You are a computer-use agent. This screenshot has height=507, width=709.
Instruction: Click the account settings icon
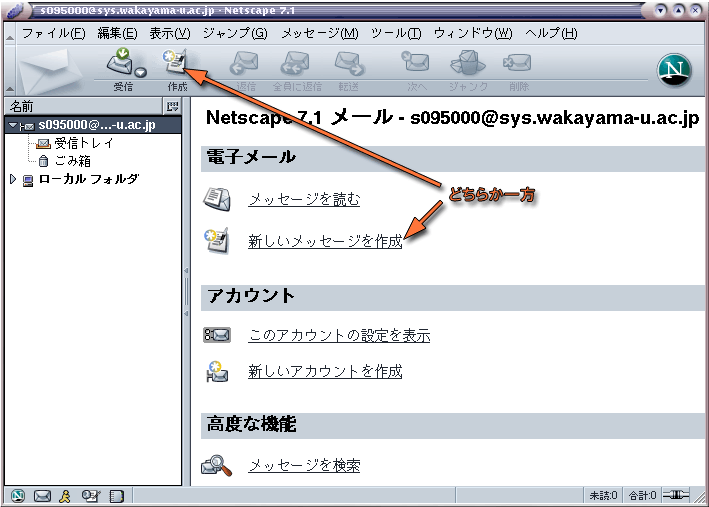(x=217, y=335)
